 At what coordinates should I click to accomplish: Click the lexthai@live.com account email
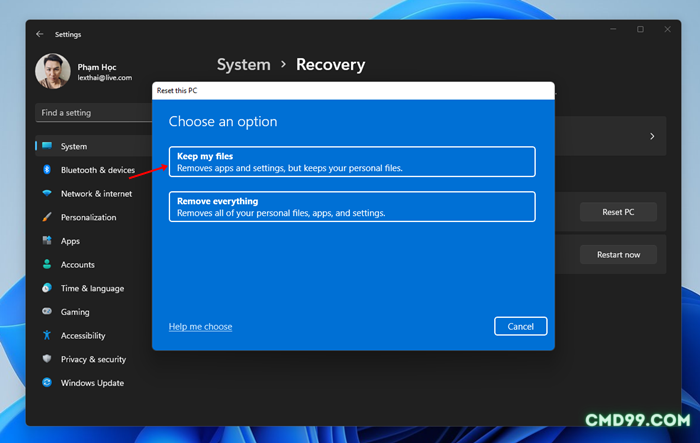pos(104,78)
